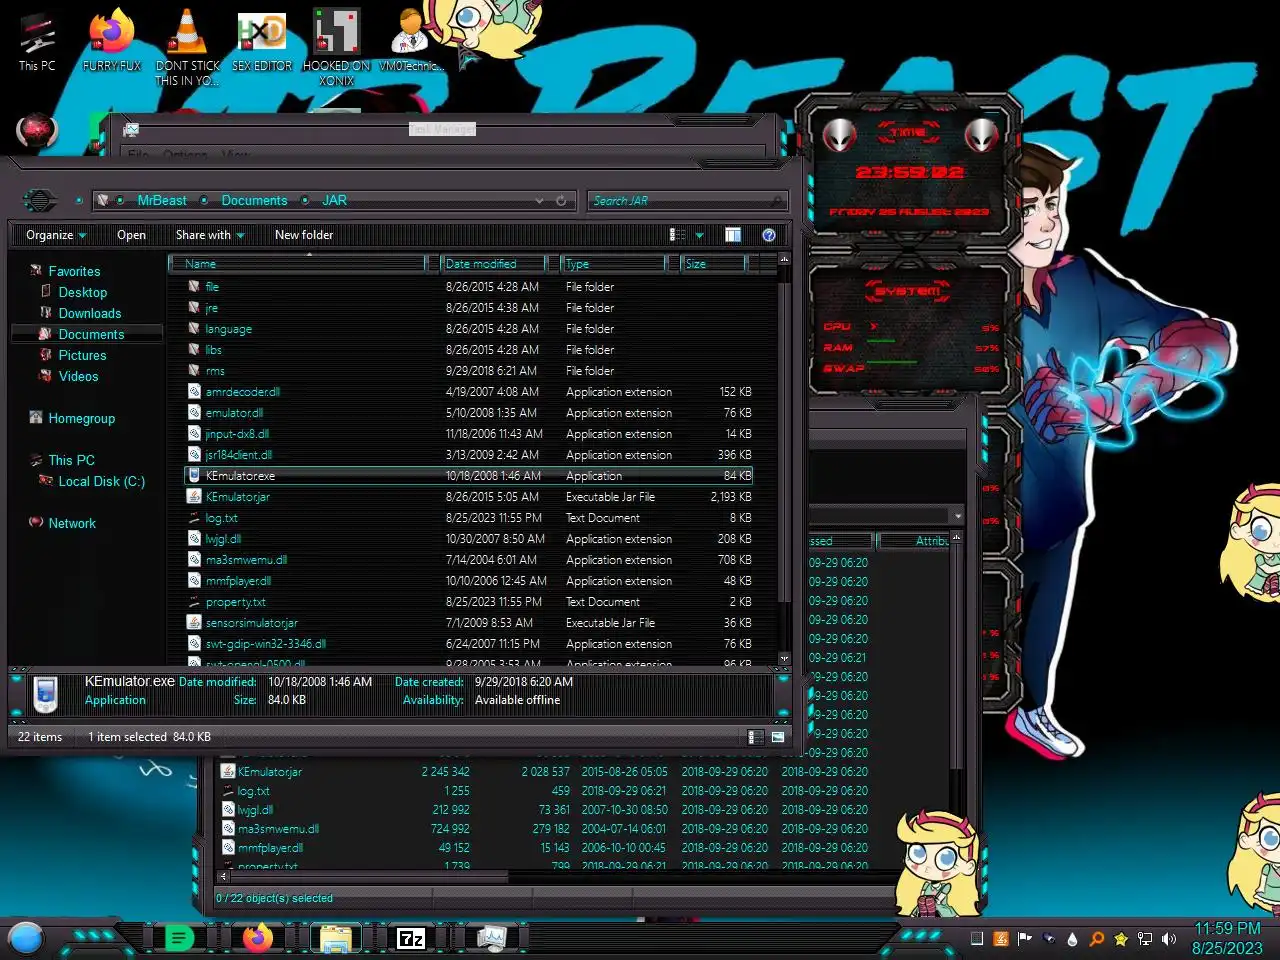The height and width of the screenshot is (960, 1280).
Task: Click the Start orb on taskbar
Action: [x=26, y=938]
